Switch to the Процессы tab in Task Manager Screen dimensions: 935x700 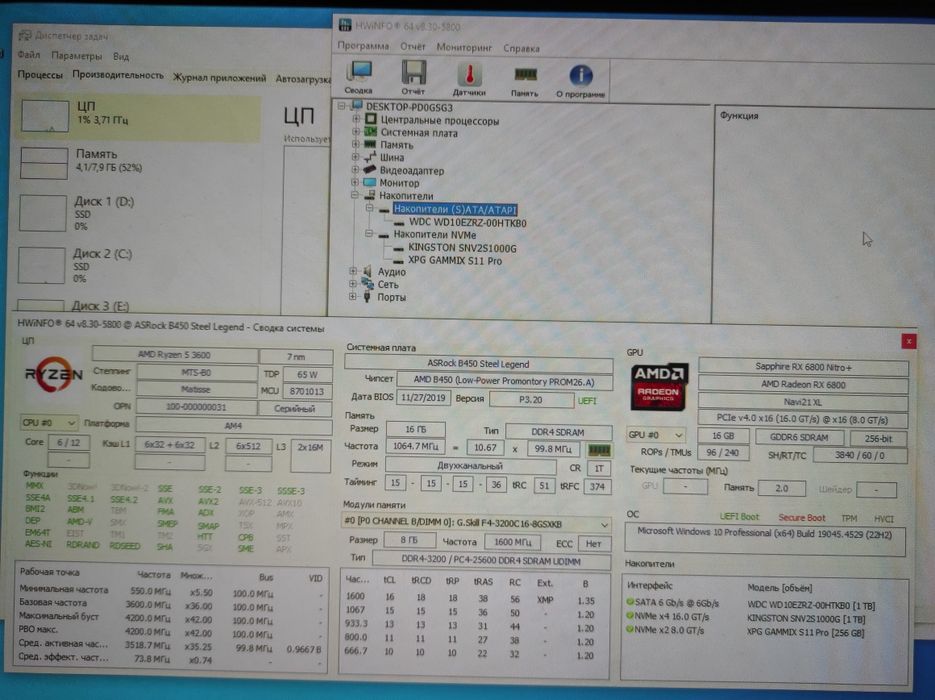coord(40,75)
